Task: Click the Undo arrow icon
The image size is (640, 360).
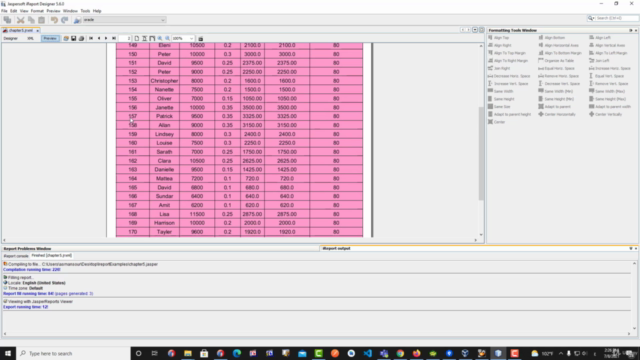Action: click(54, 20)
